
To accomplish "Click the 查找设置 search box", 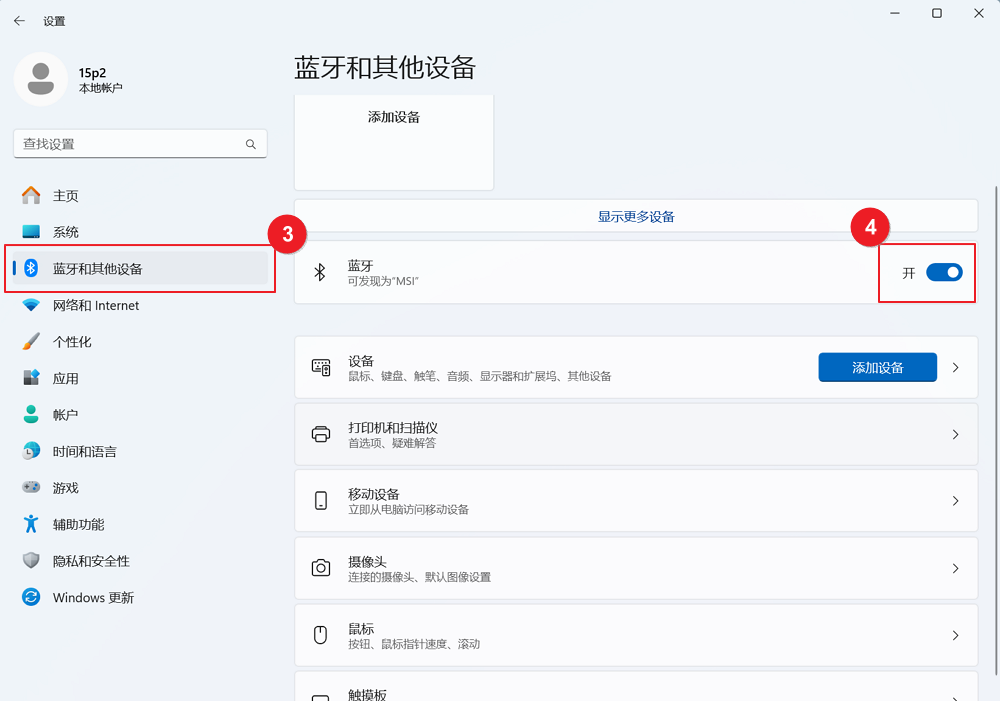I will click(140, 143).
